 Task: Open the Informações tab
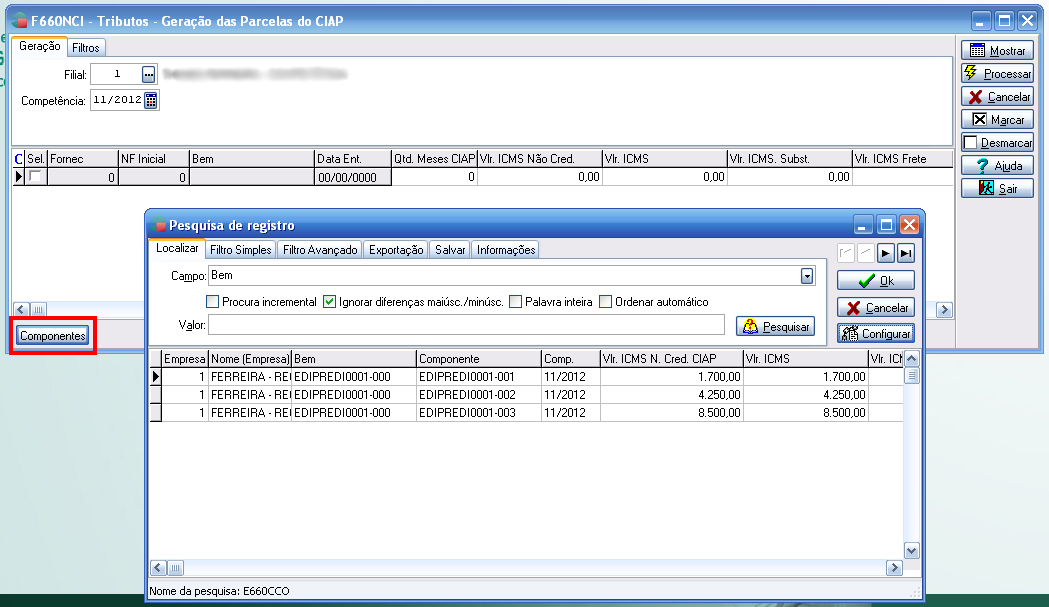point(506,250)
